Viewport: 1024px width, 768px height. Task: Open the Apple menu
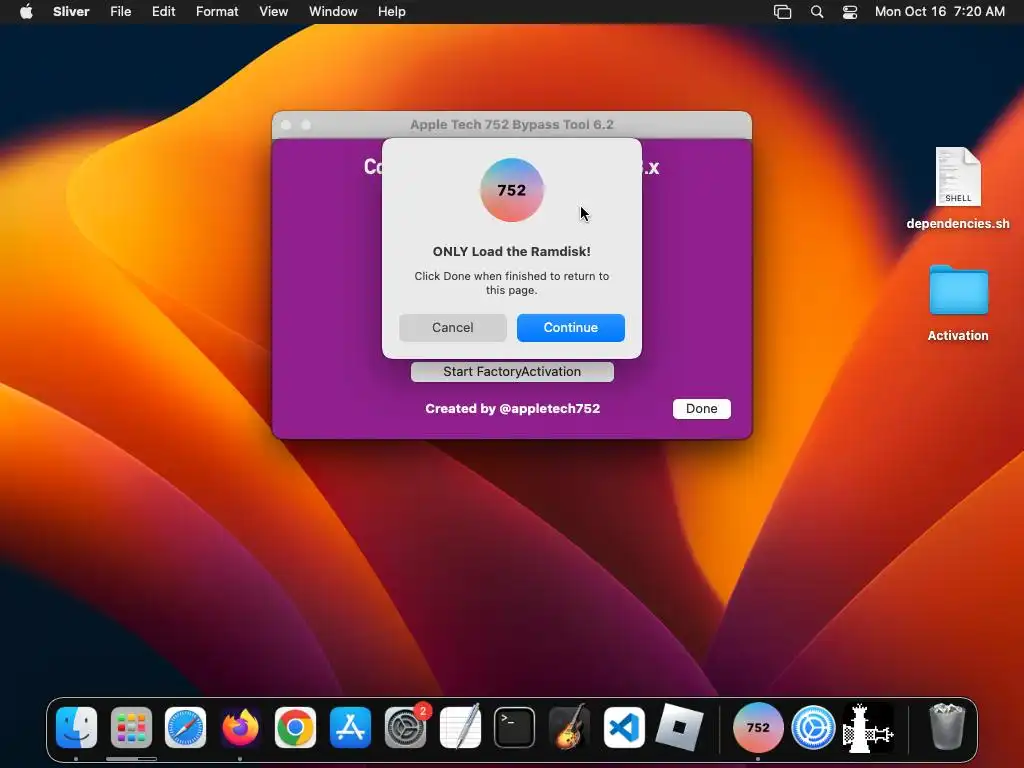[26, 12]
